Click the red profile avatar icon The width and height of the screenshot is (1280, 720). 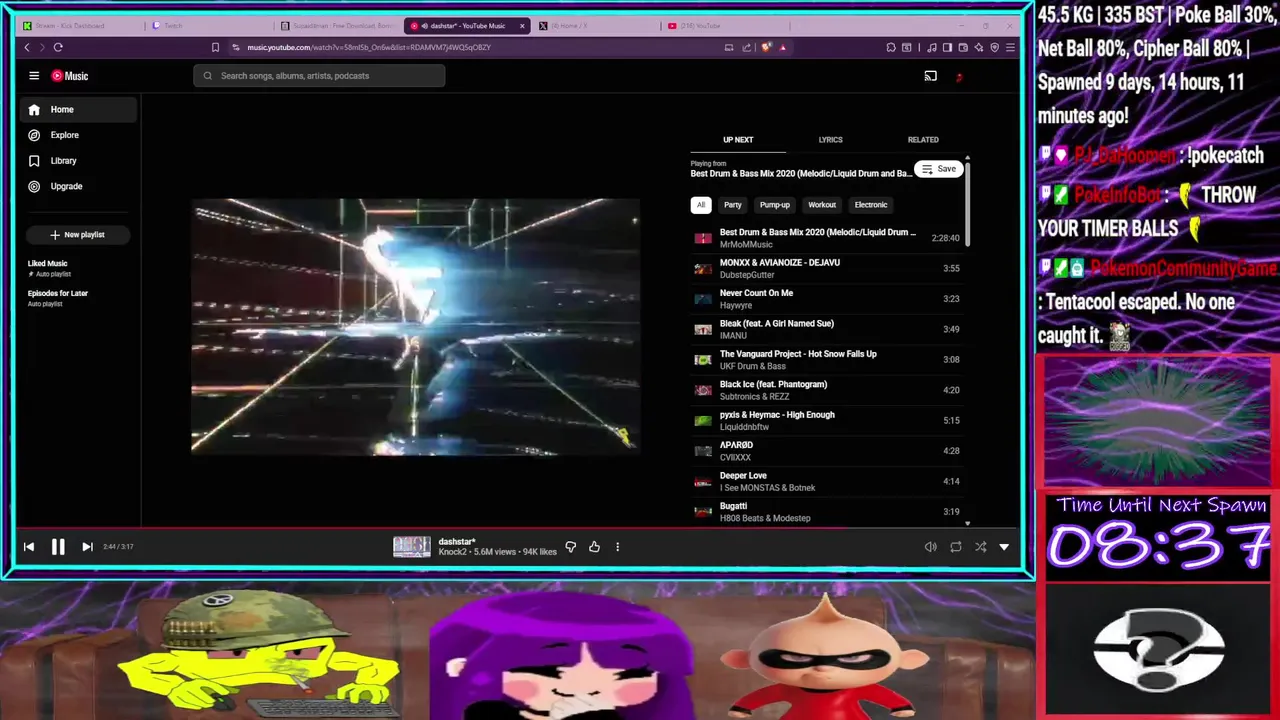(959, 76)
